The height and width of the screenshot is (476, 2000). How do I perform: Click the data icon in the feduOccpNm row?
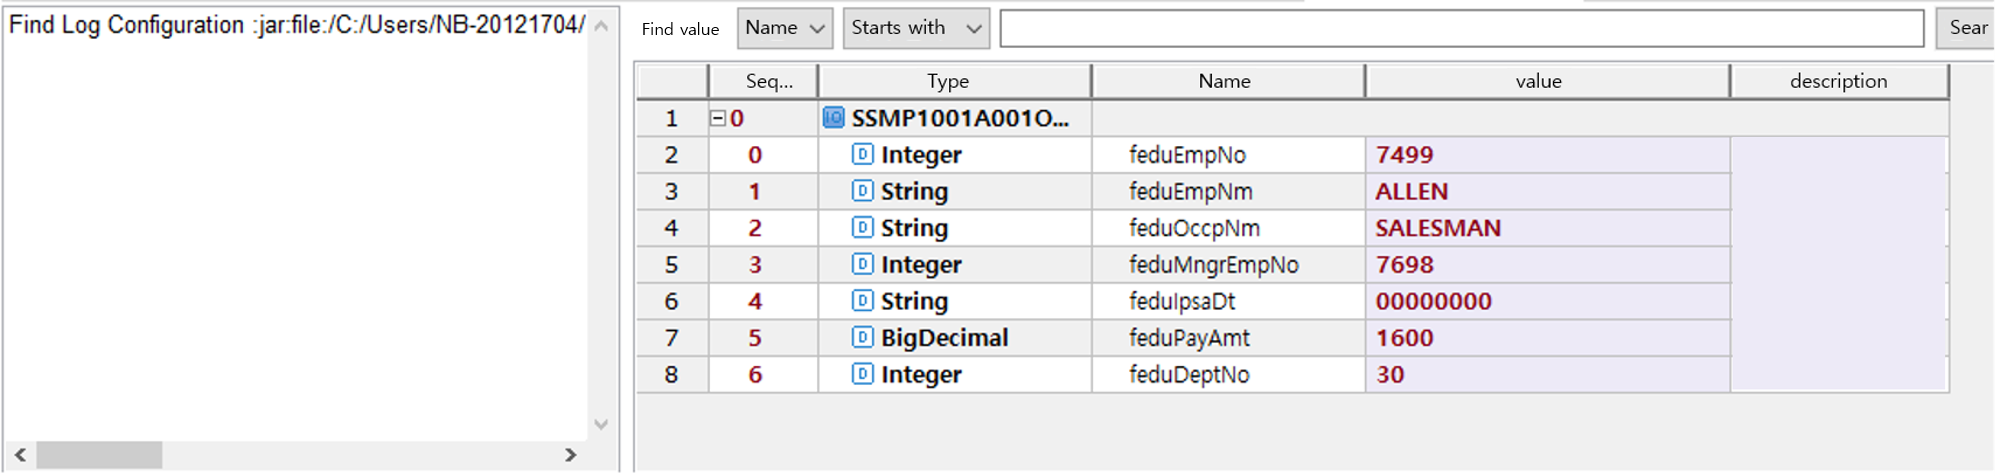tap(862, 227)
